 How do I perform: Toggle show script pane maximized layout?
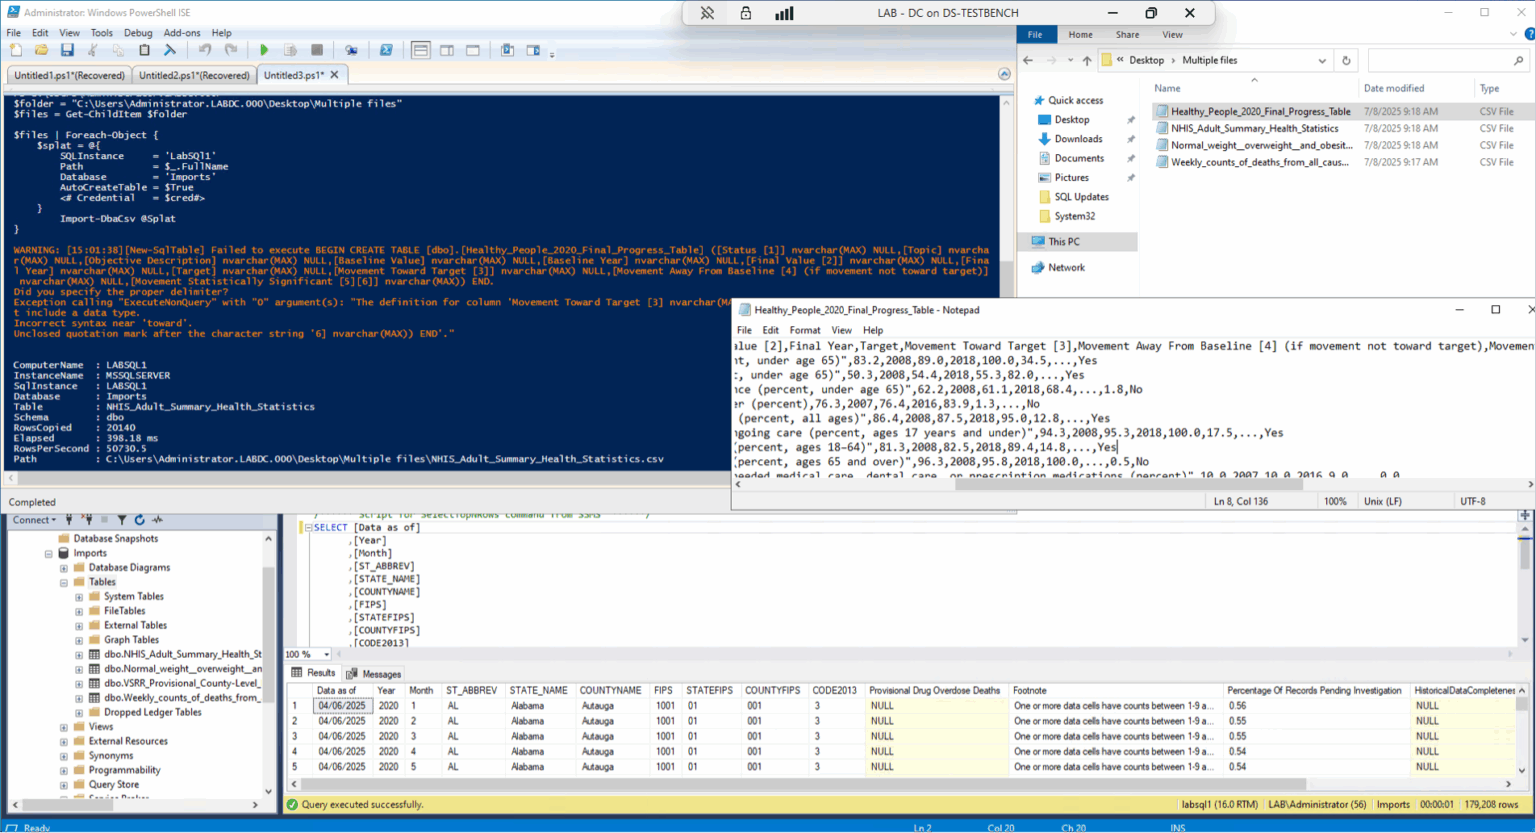tap(473, 50)
